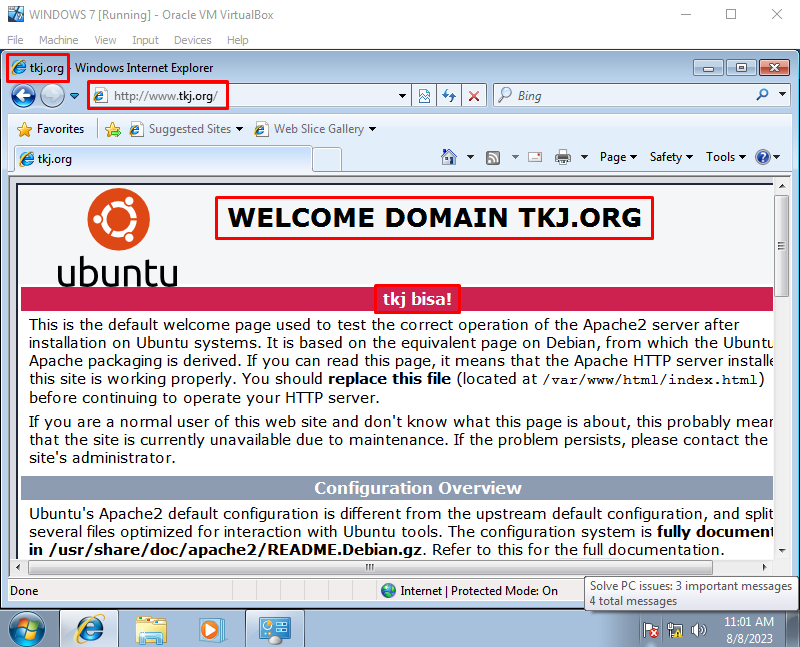Click the horizontal scrollbar right arrow
Image resolution: width=800 pixels, height=647 pixels.
click(x=764, y=567)
